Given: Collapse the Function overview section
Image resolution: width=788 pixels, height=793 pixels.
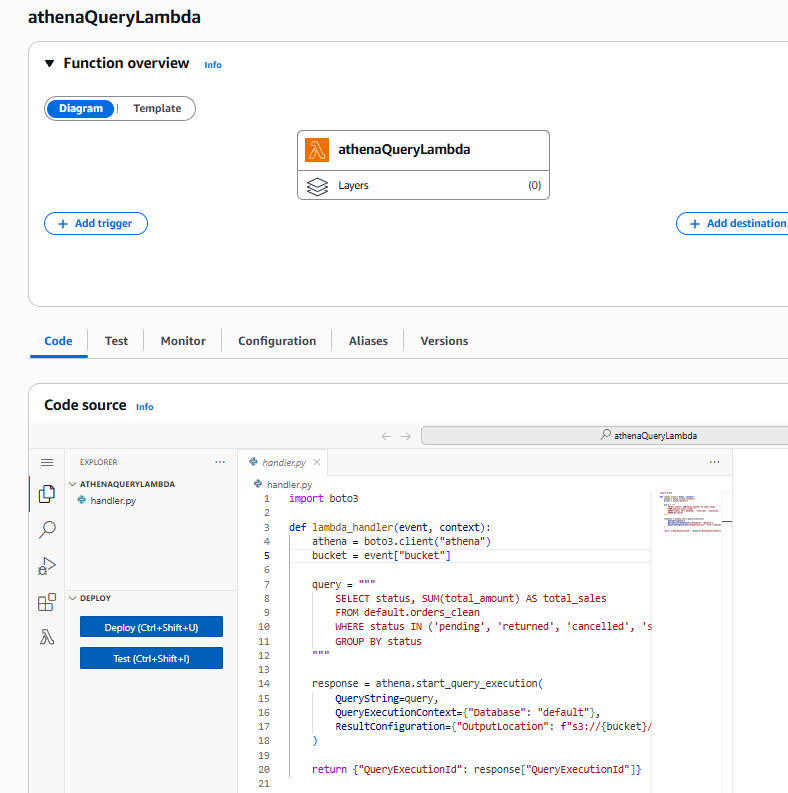Looking at the screenshot, I should [50, 63].
